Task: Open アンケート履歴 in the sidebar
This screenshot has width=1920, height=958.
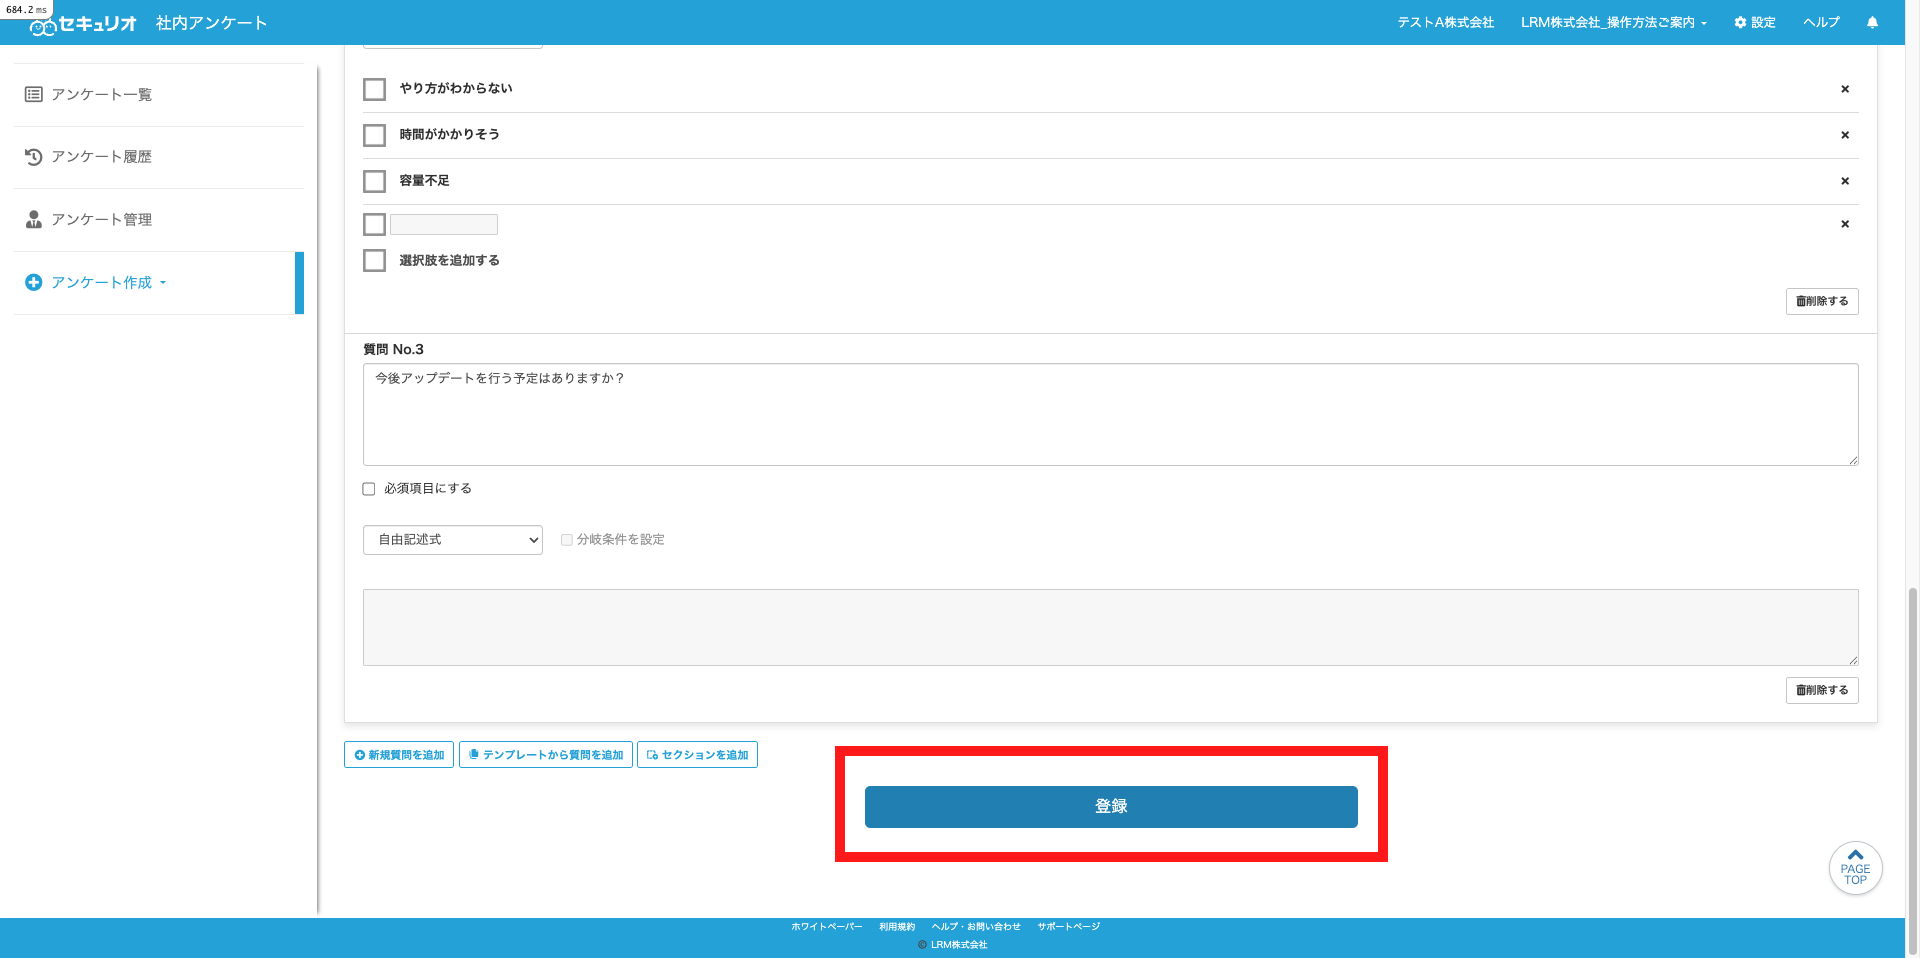Action: pyautogui.click(x=89, y=157)
